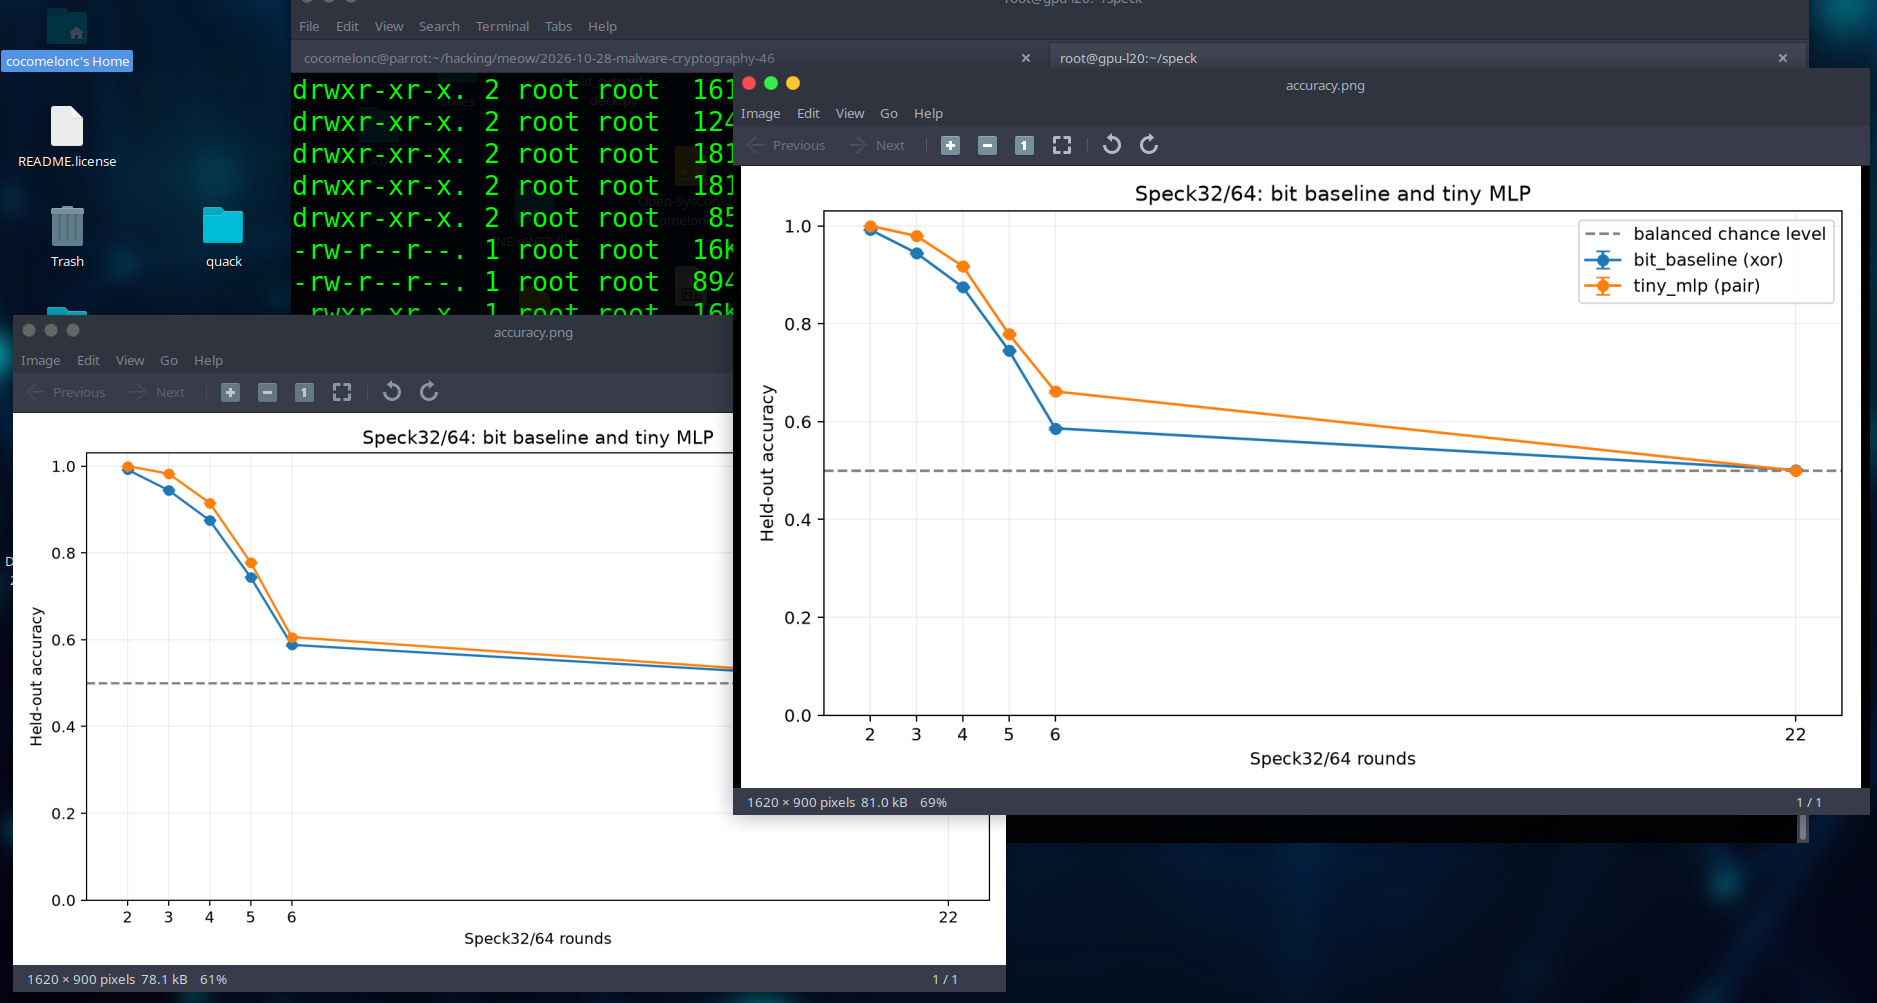Set normal size in the back image viewer
The width and height of the screenshot is (1877, 1003).
click(304, 393)
